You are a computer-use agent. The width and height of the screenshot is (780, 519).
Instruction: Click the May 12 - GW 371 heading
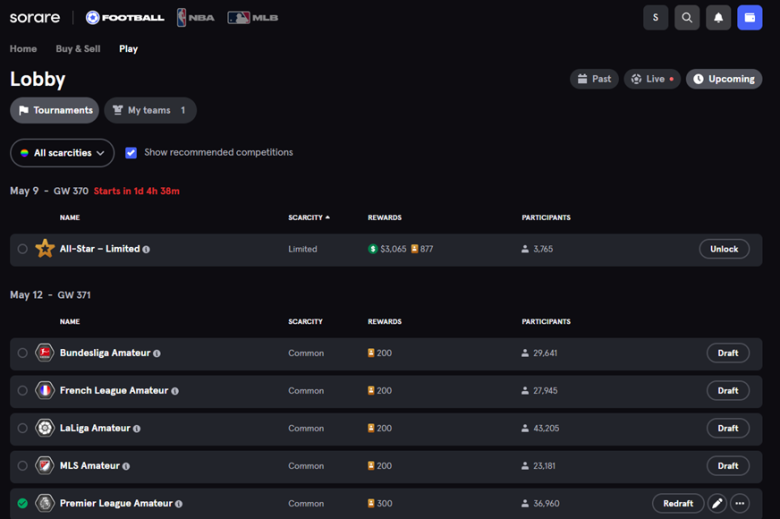coord(50,295)
